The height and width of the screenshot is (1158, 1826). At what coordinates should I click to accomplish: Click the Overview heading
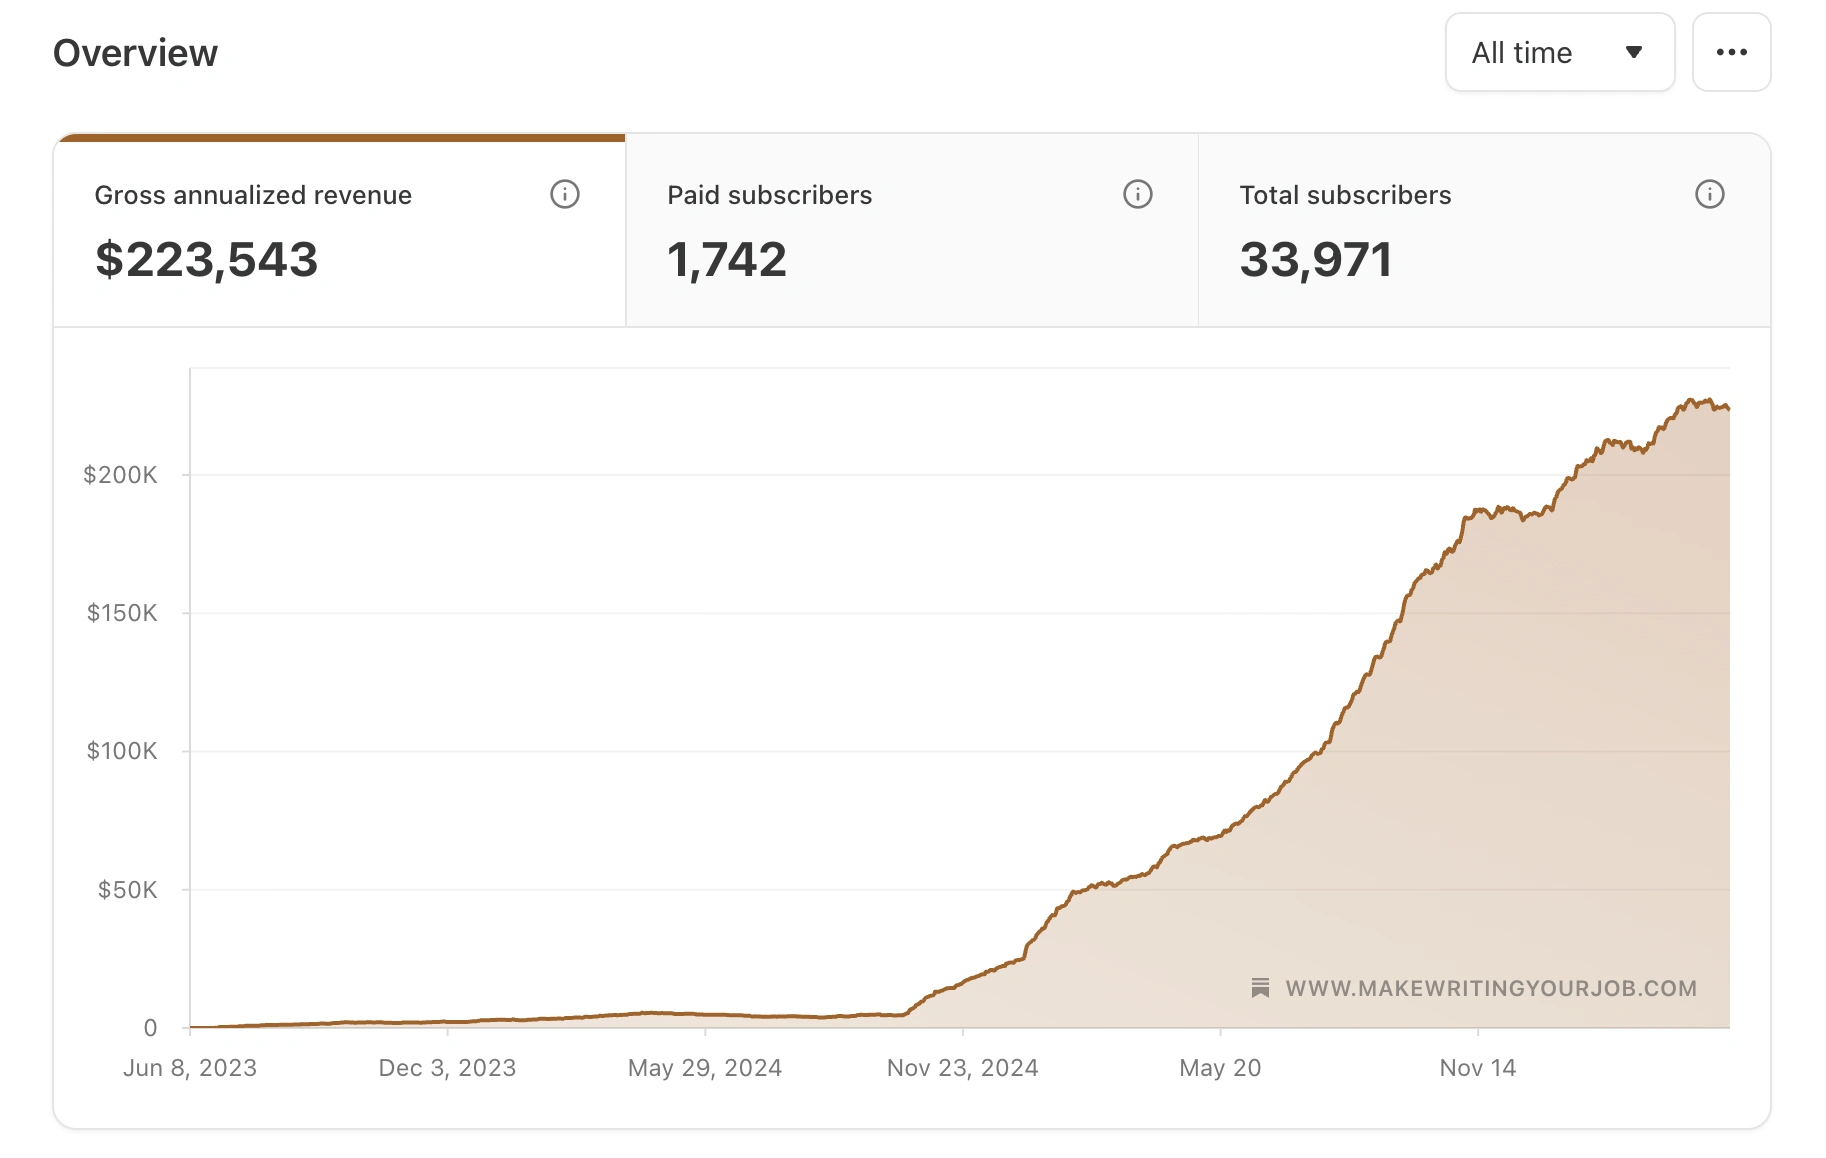point(135,53)
